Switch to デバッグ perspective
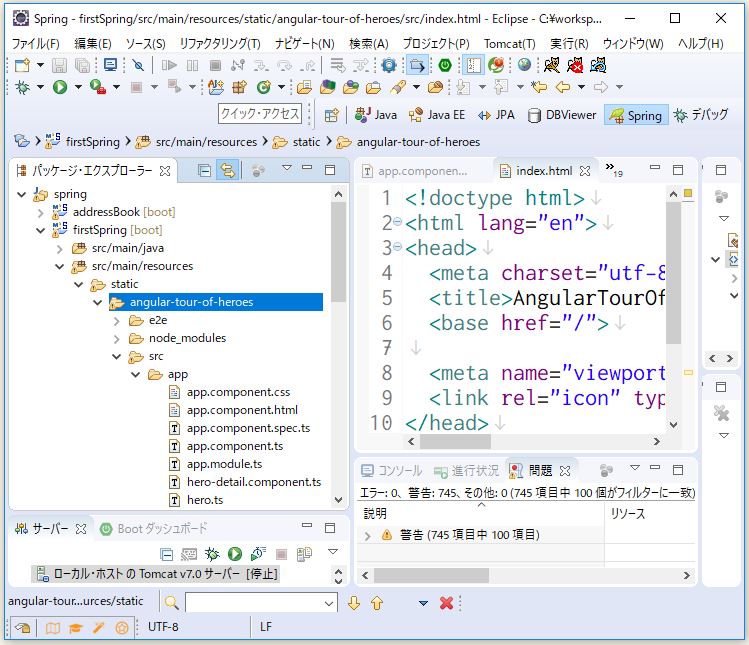Screen dimensions: 749x645 pyautogui.click(x=701, y=115)
